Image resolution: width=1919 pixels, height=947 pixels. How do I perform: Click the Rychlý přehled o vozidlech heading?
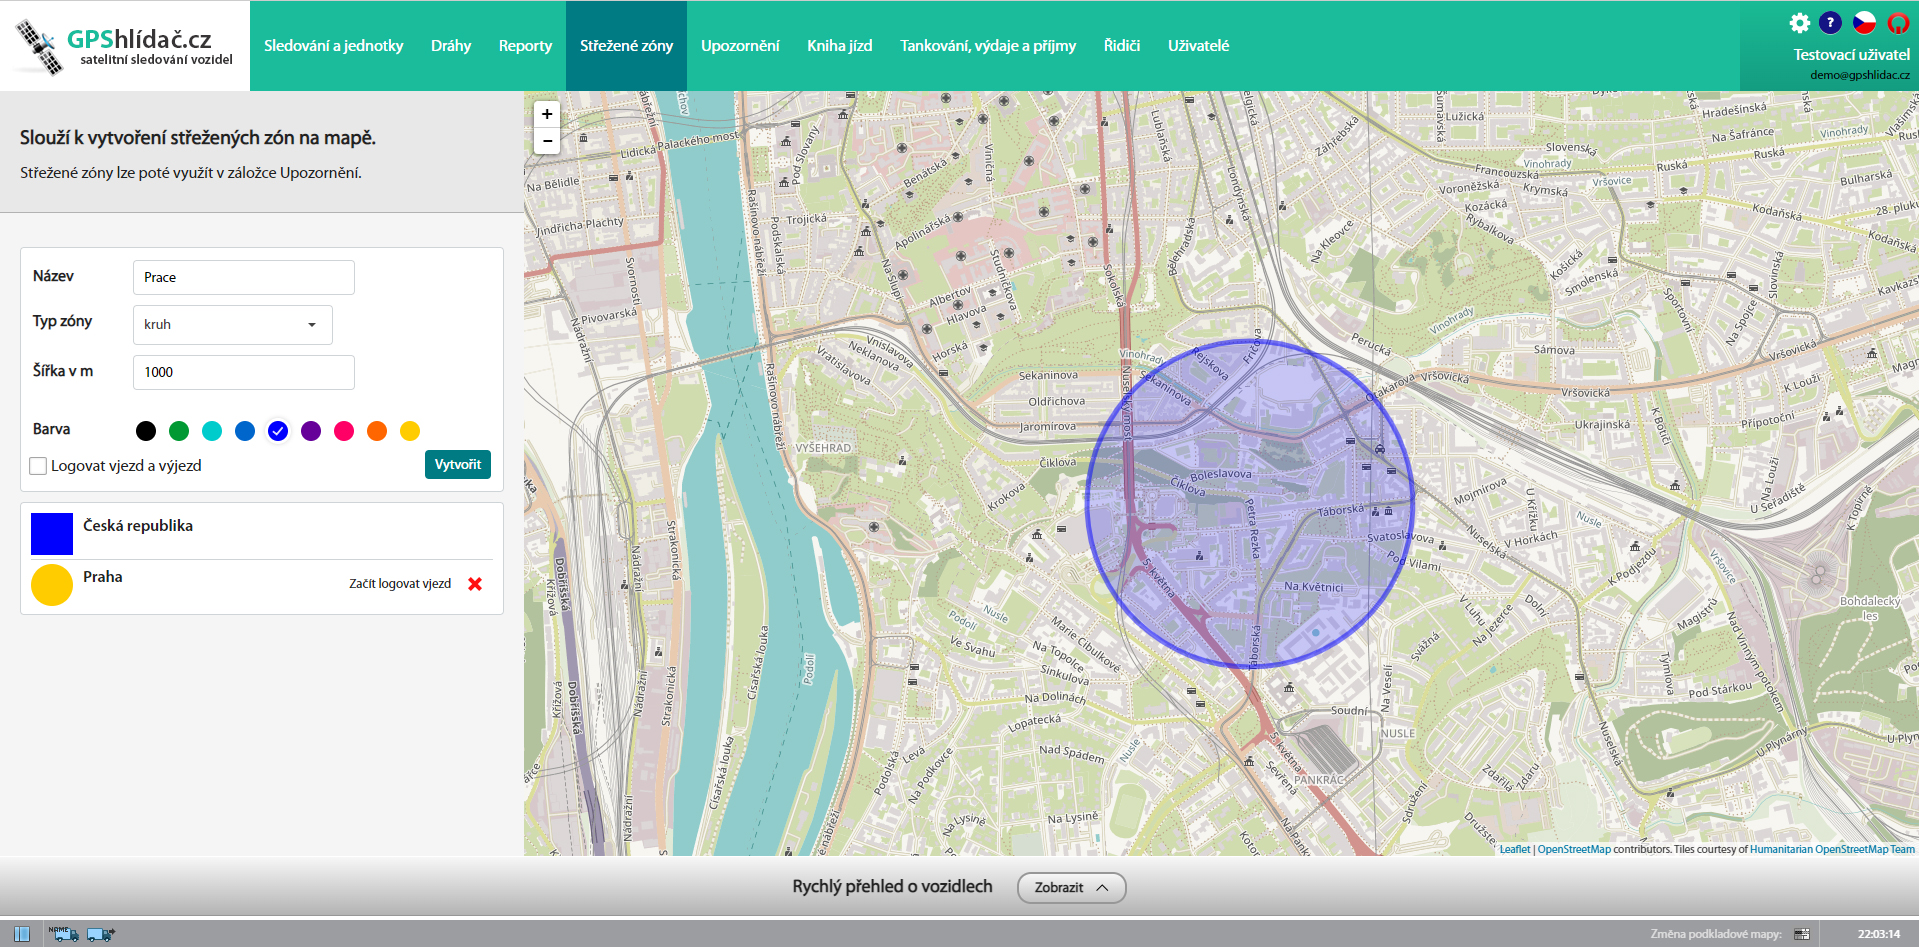[892, 887]
